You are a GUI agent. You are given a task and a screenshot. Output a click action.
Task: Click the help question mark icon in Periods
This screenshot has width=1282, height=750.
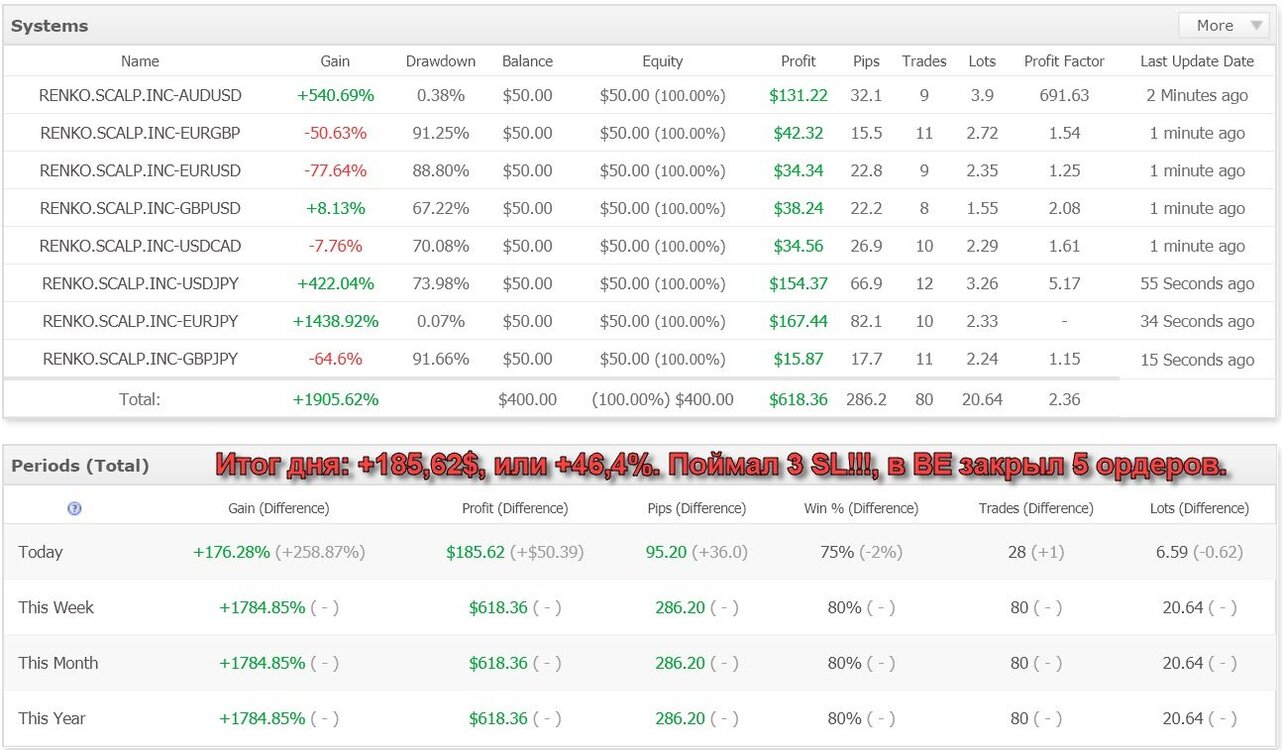coord(74,508)
